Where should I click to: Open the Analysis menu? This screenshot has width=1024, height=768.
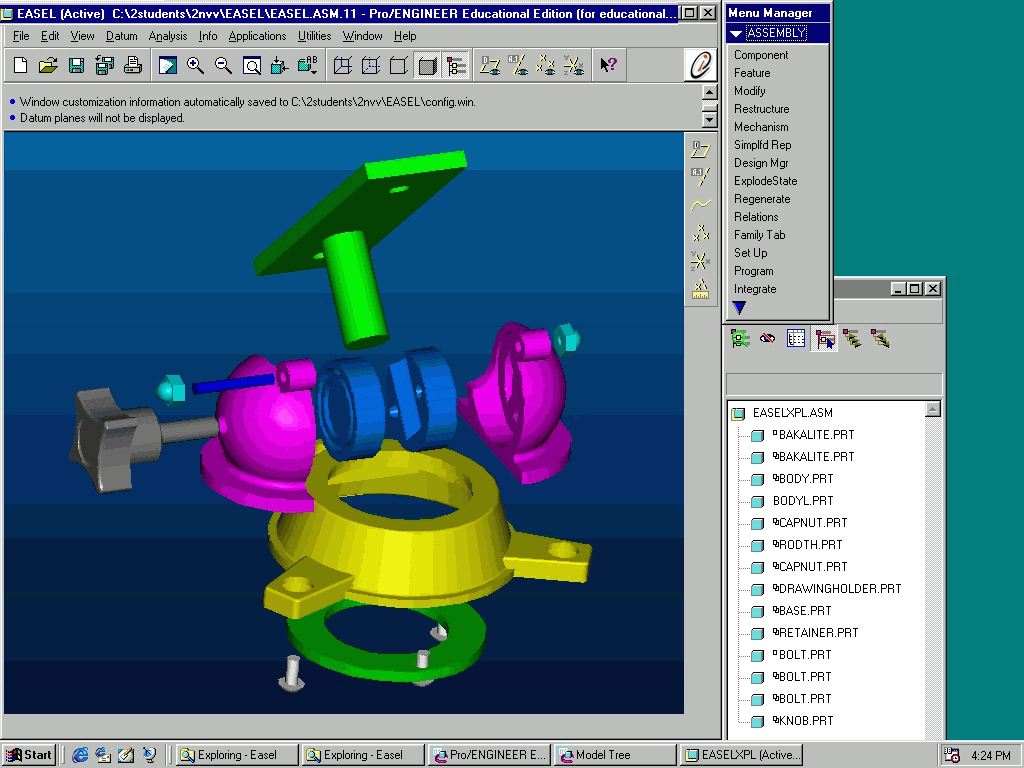[x=168, y=36]
